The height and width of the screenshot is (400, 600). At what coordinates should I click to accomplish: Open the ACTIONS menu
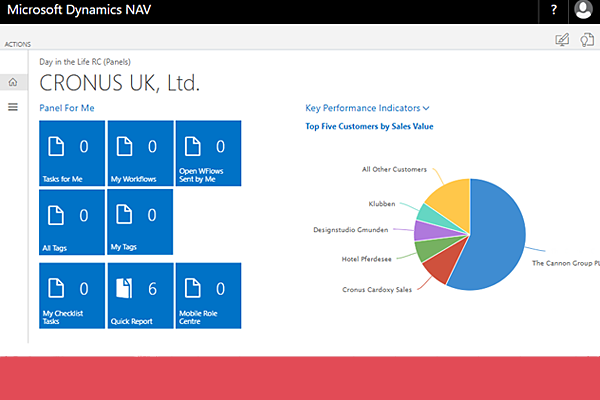click(x=18, y=44)
